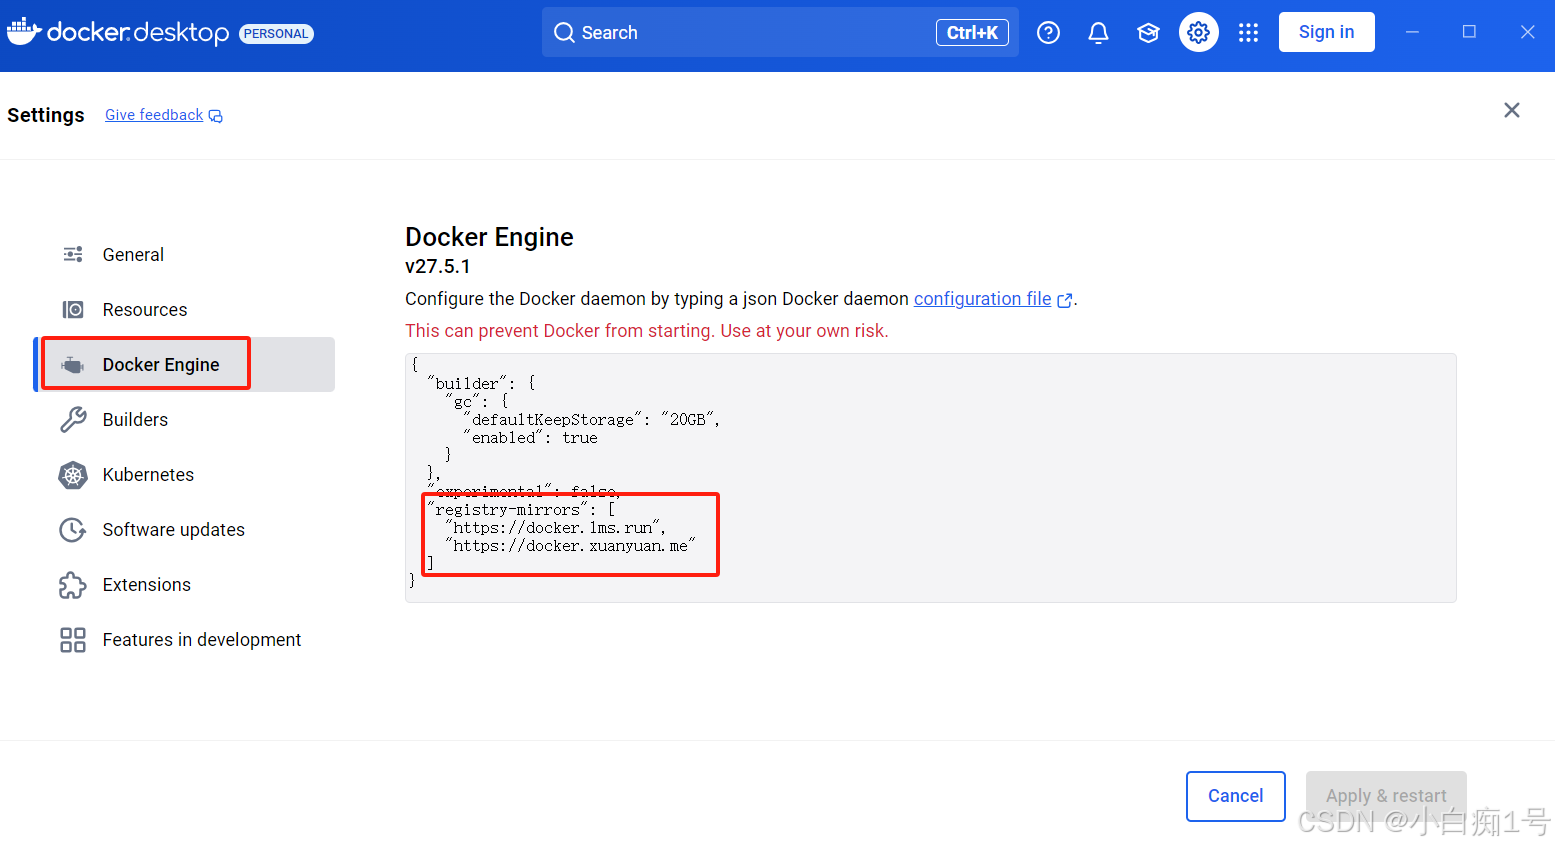
Task: Click the "defaultKeepStorage" line in the JSON editor
Action: [x=591, y=420]
